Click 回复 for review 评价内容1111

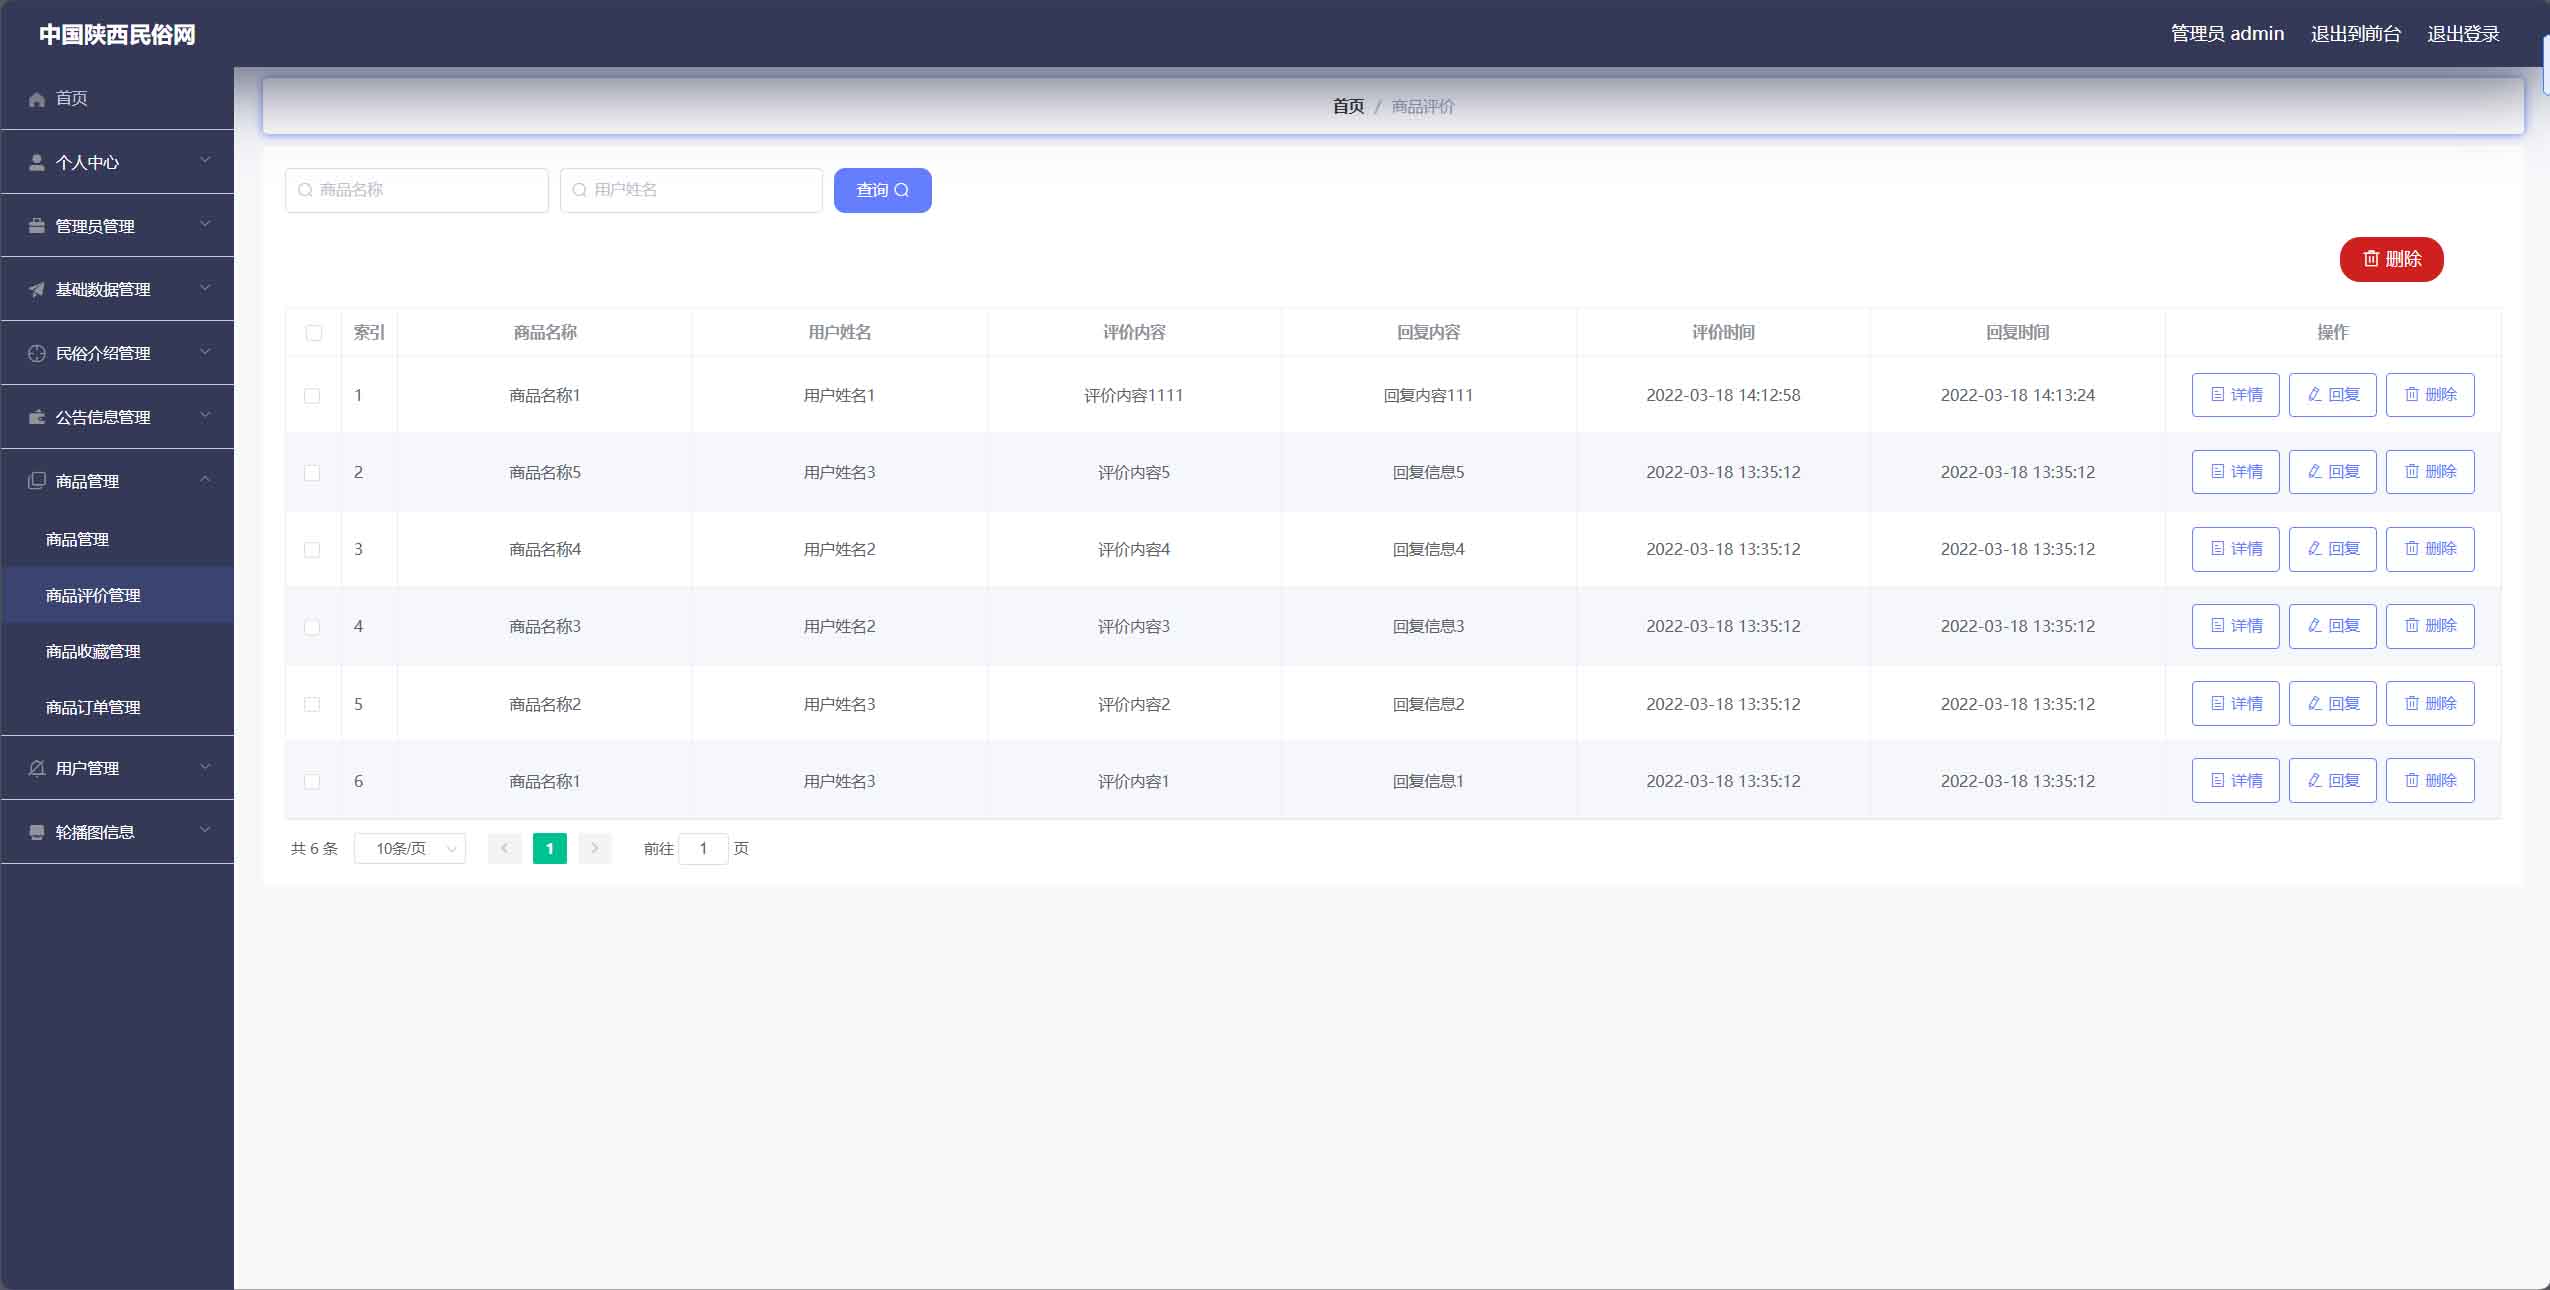2332,395
